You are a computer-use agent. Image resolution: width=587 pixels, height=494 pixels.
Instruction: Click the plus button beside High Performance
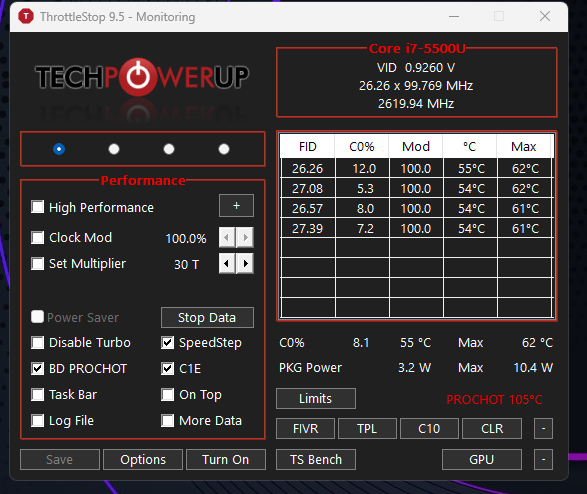click(236, 205)
